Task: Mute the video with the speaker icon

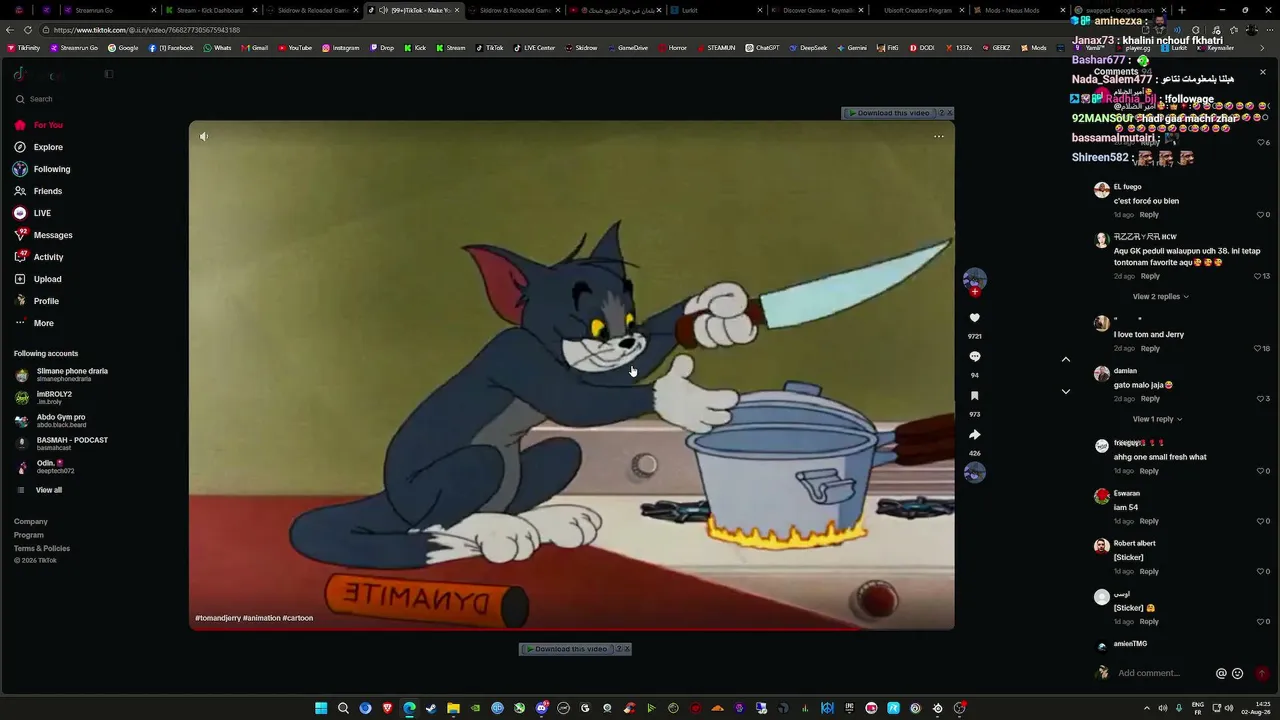Action: click(x=204, y=136)
